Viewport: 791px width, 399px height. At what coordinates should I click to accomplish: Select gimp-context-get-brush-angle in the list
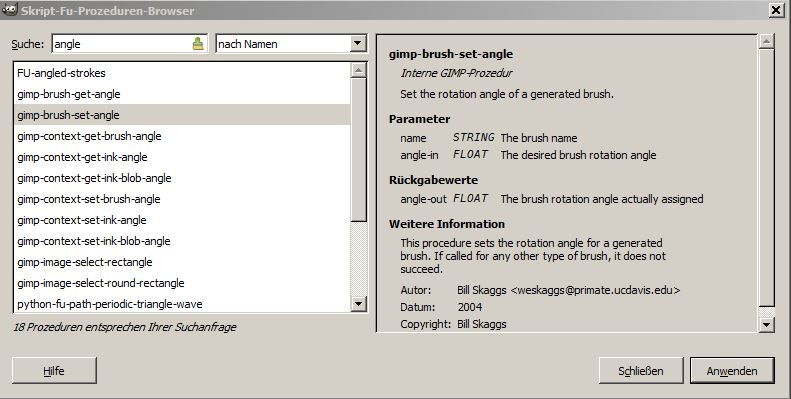pos(182,136)
